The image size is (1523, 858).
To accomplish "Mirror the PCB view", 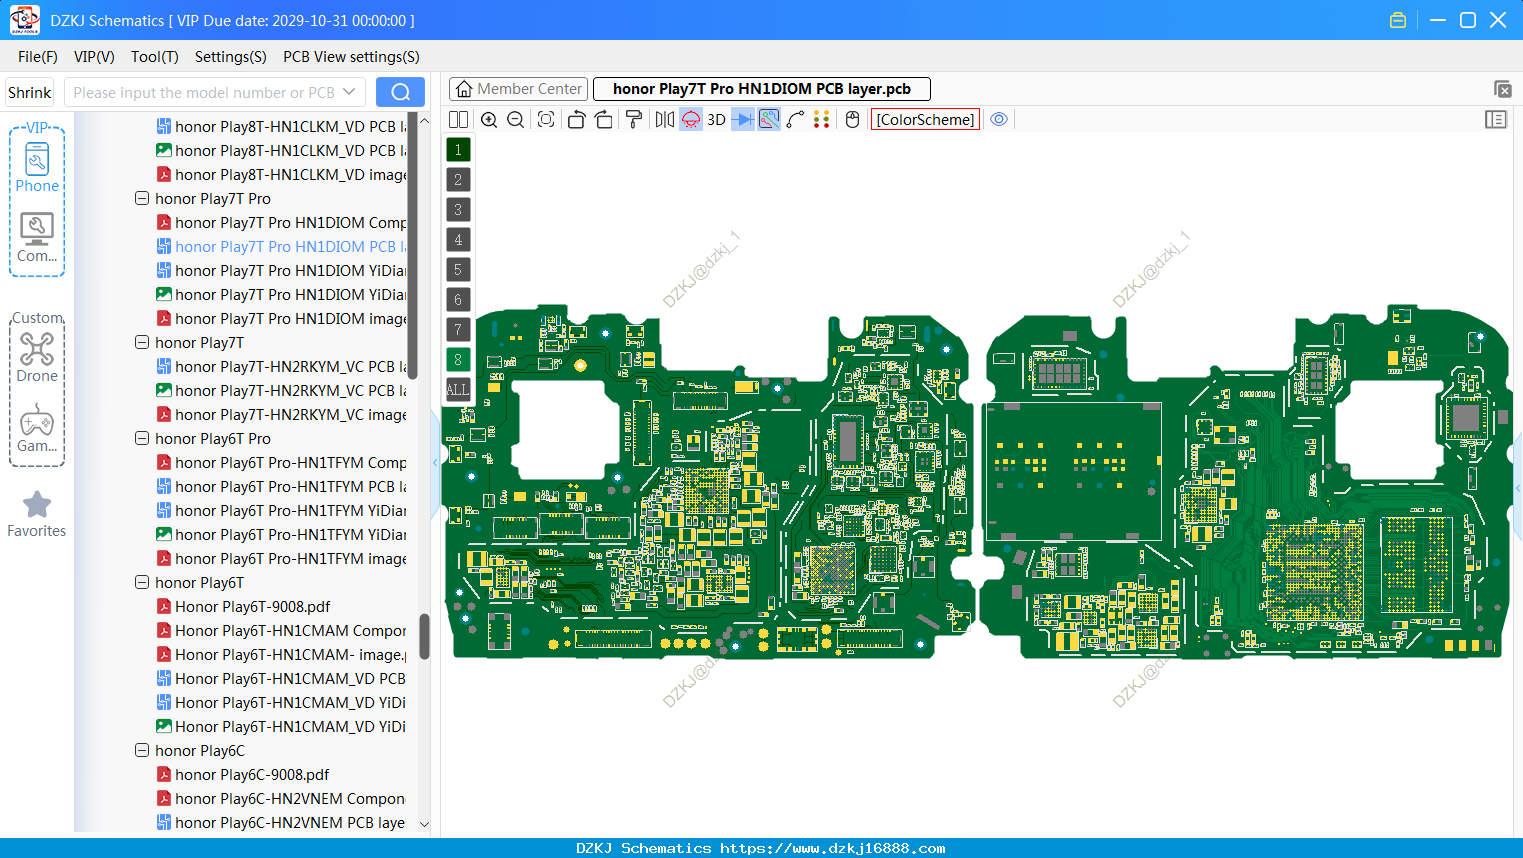I will click(665, 120).
